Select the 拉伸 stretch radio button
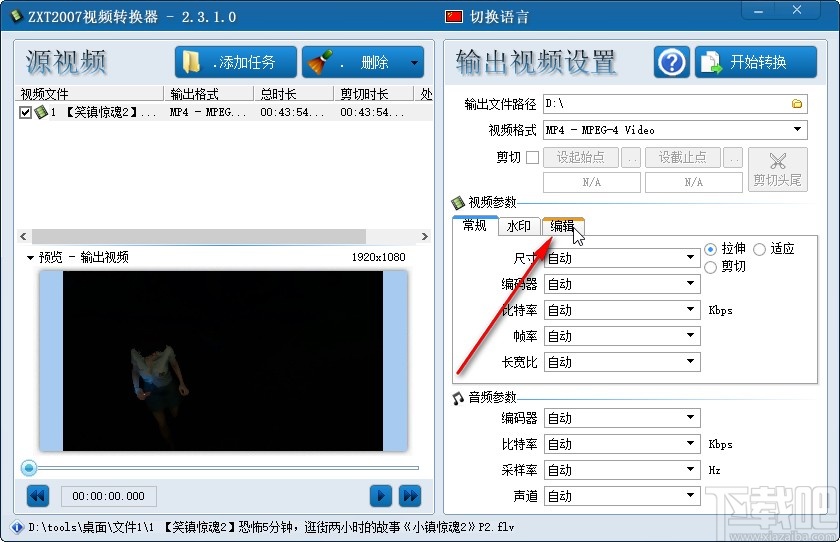840x542 pixels. click(x=711, y=249)
